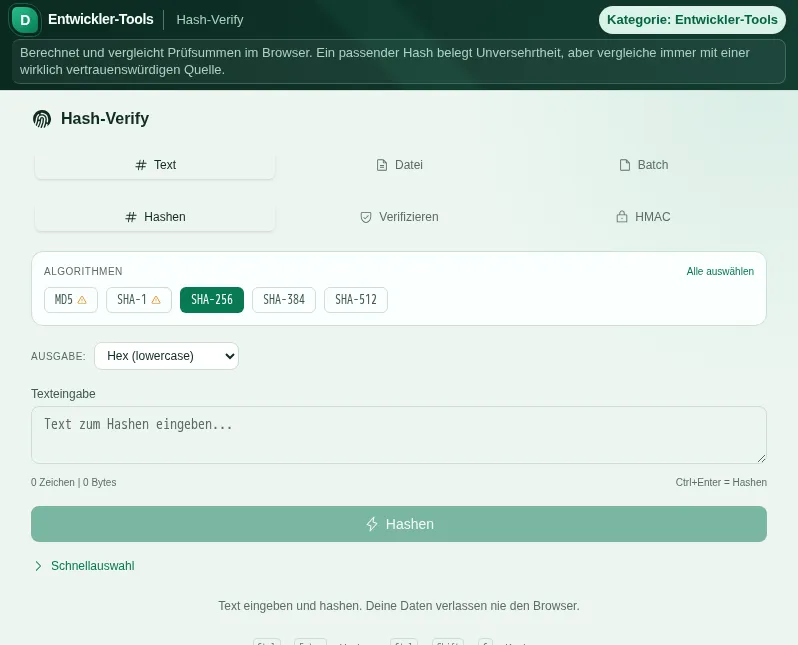Click the textarea resize handle corner
798x645 pixels.
coord(761,458)
